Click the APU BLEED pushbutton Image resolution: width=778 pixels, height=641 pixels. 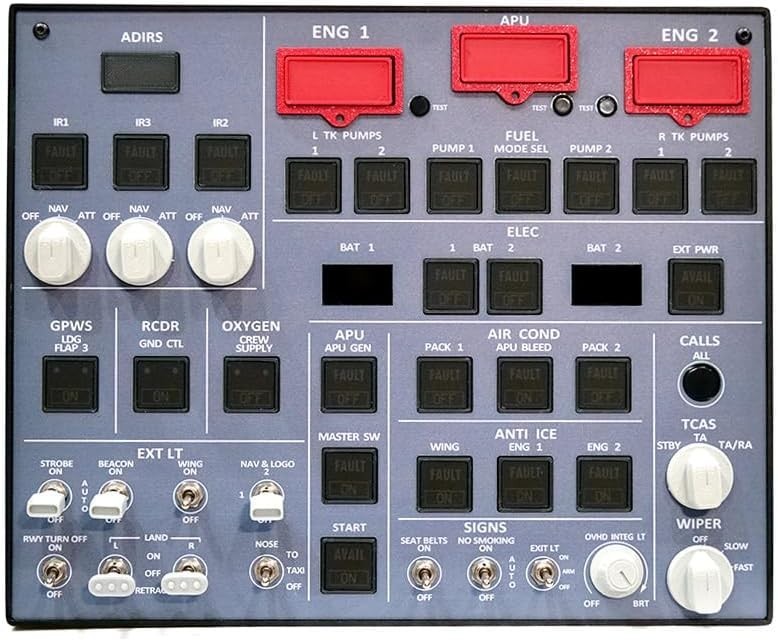[524, 385]
